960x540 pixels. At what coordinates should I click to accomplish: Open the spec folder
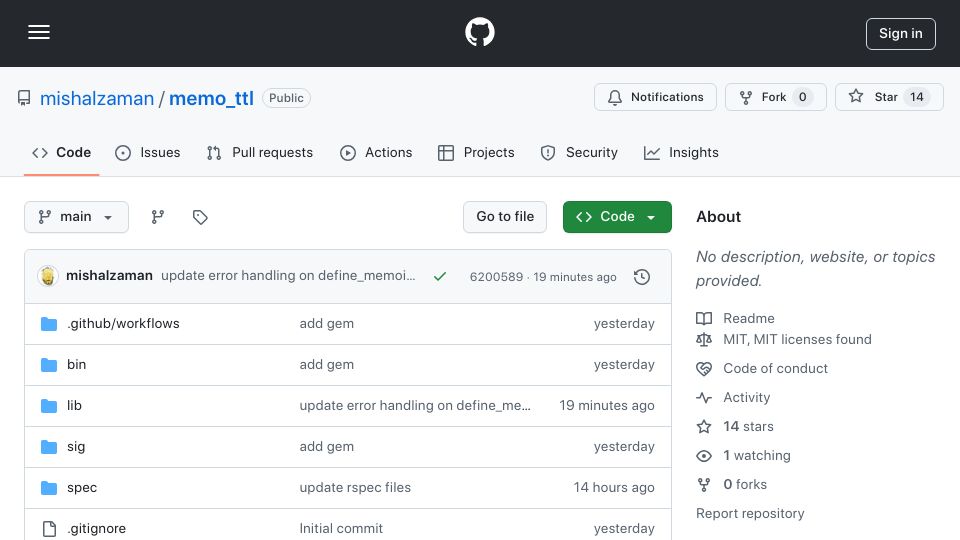coord(82,487)
